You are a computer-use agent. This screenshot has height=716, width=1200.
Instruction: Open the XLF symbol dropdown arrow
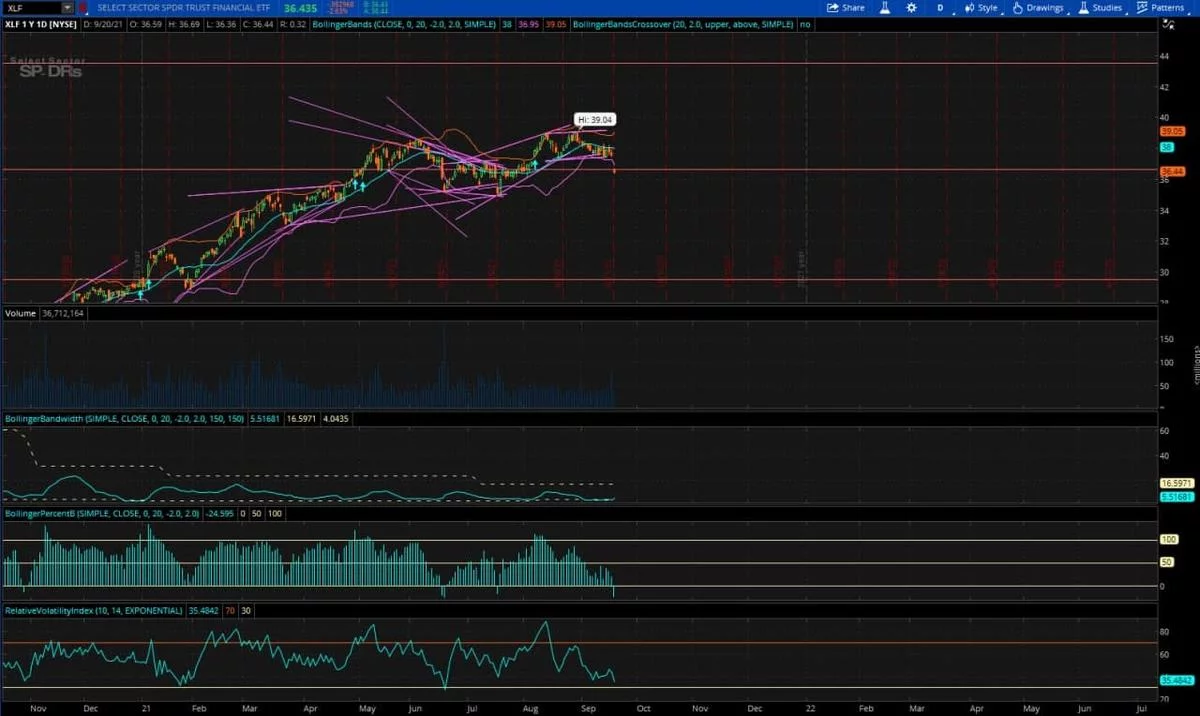coord(67,7)
